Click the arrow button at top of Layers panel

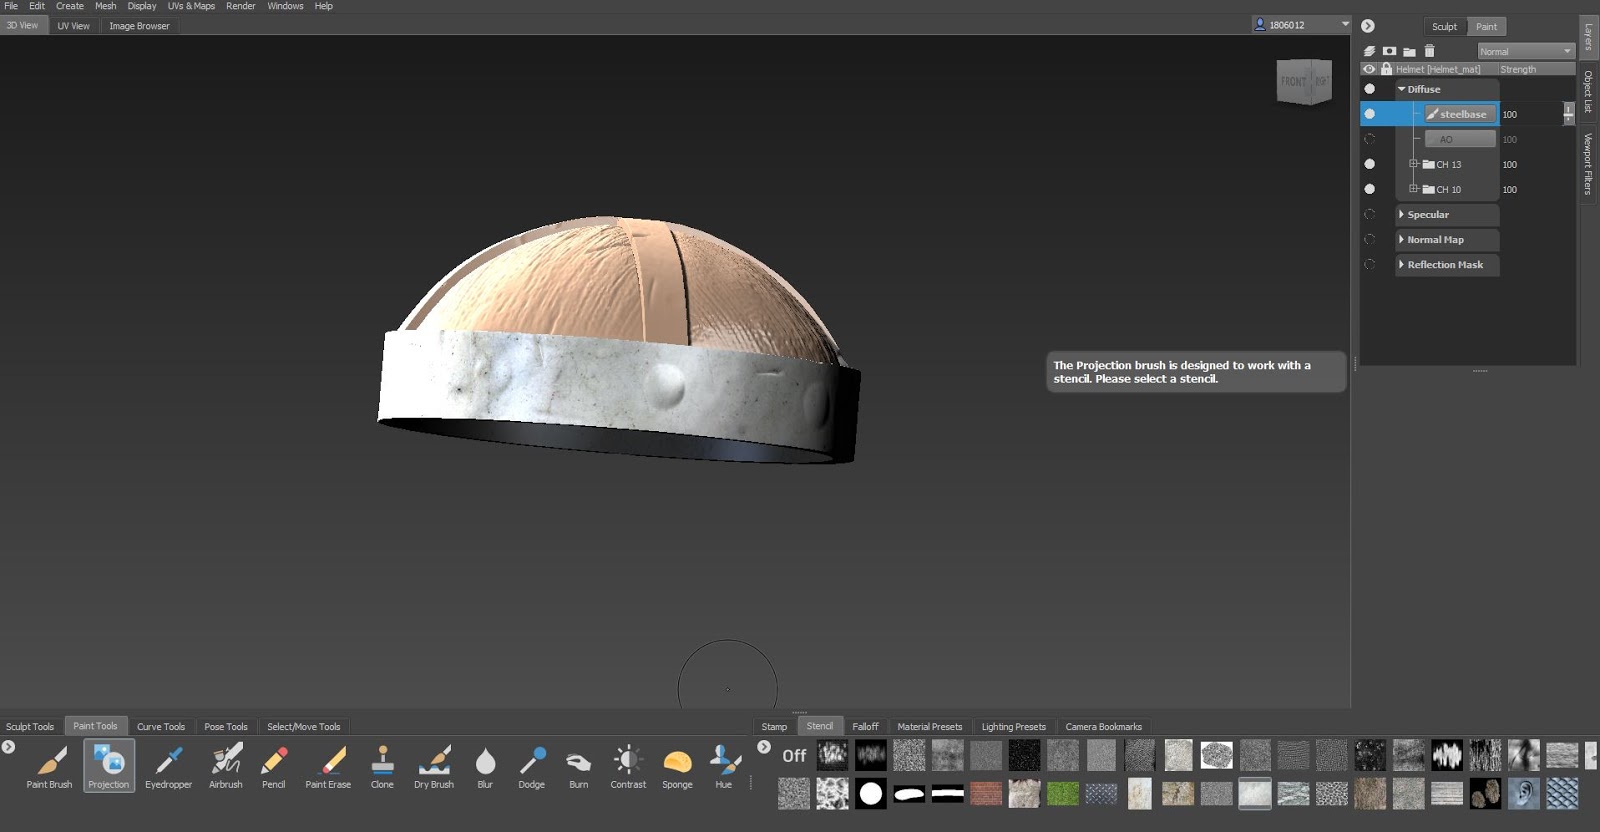[x=1368, y=26]
